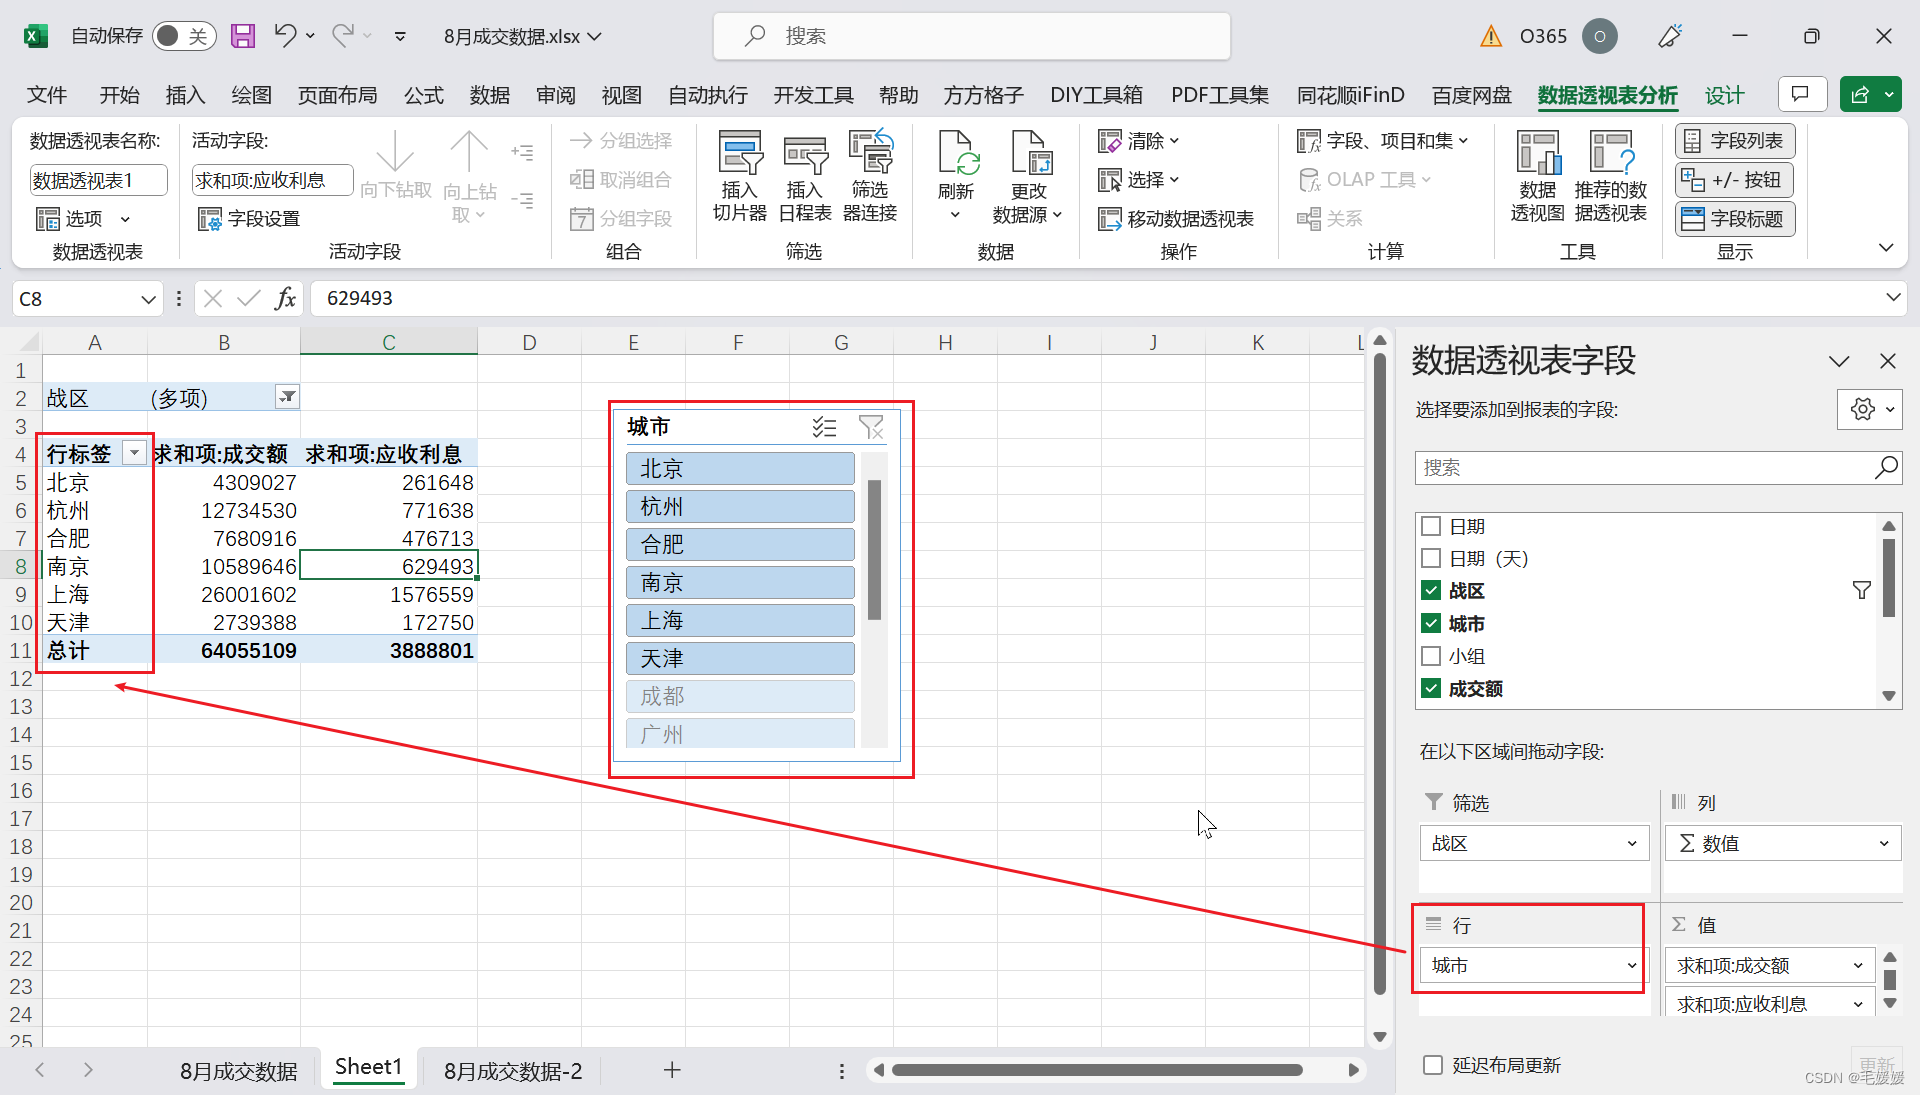
Task: Clear filter icon in 城市 slicer
Action: pos(871,428)
